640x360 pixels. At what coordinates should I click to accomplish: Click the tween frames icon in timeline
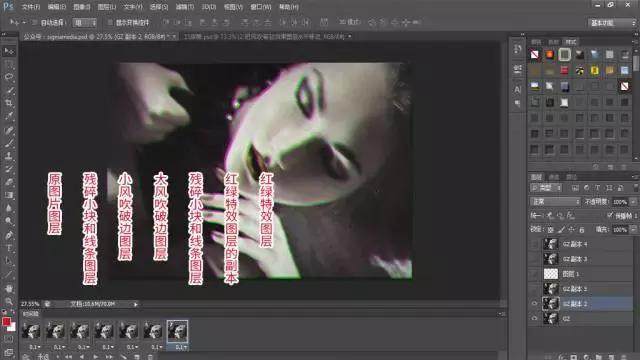coord(123,356)
